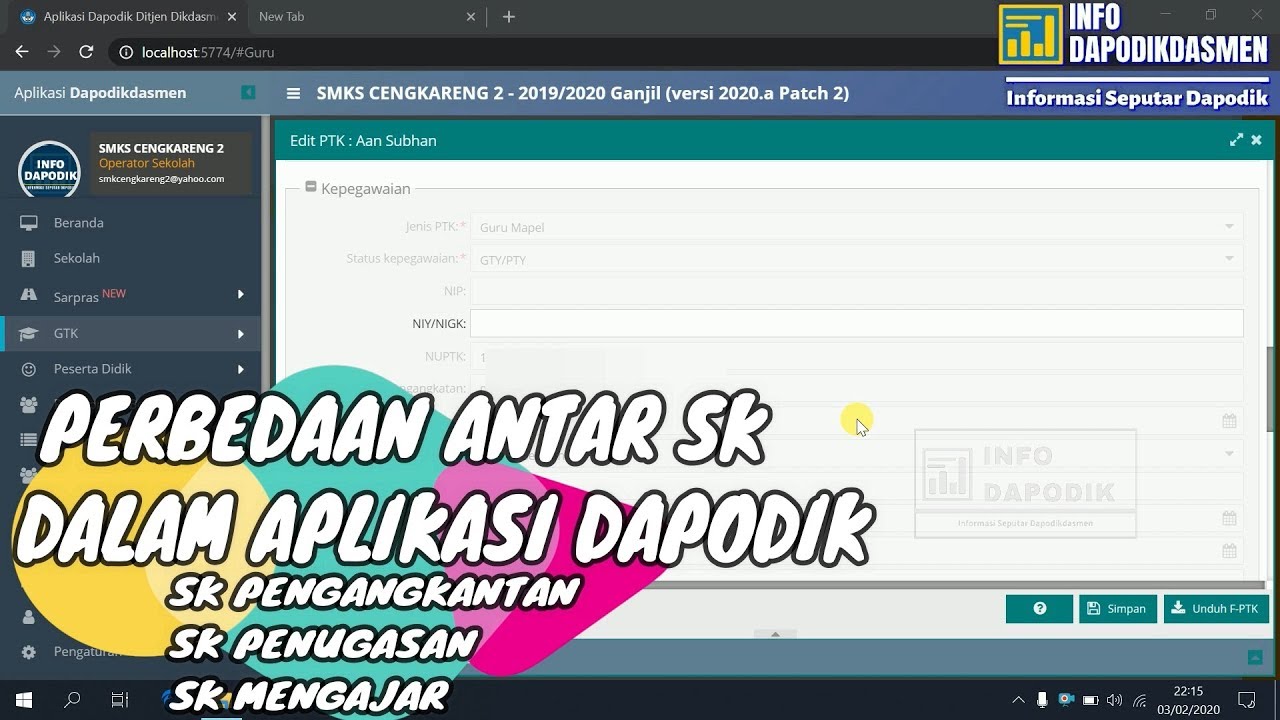Maximize the Edit PTK dialog

tap(1236, 140)
